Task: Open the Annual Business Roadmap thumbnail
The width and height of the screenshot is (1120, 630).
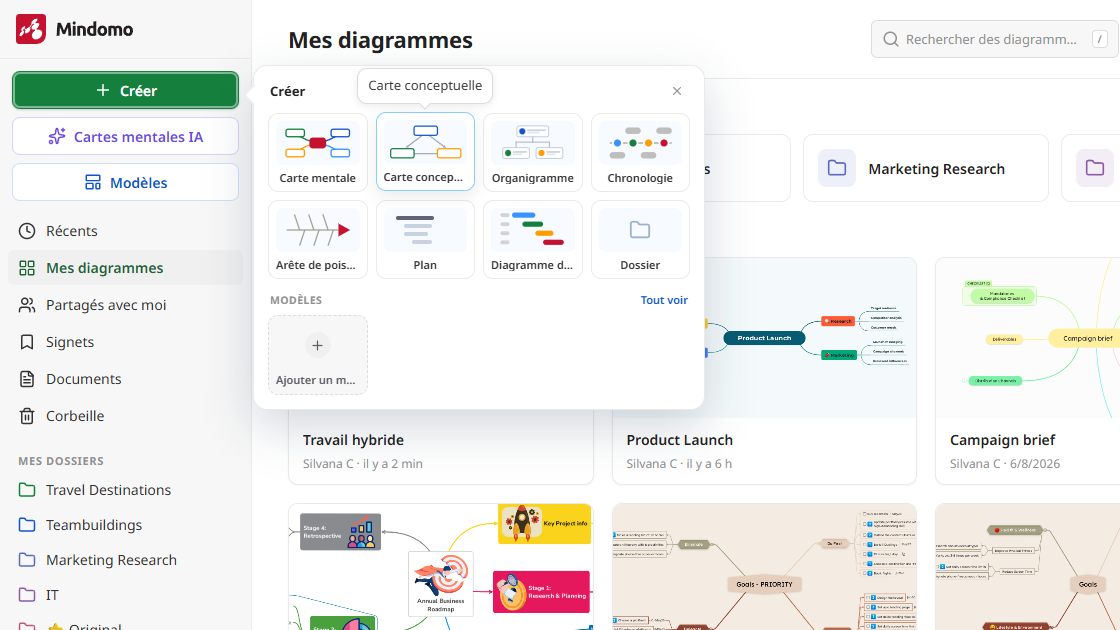Action: point(441,567)
